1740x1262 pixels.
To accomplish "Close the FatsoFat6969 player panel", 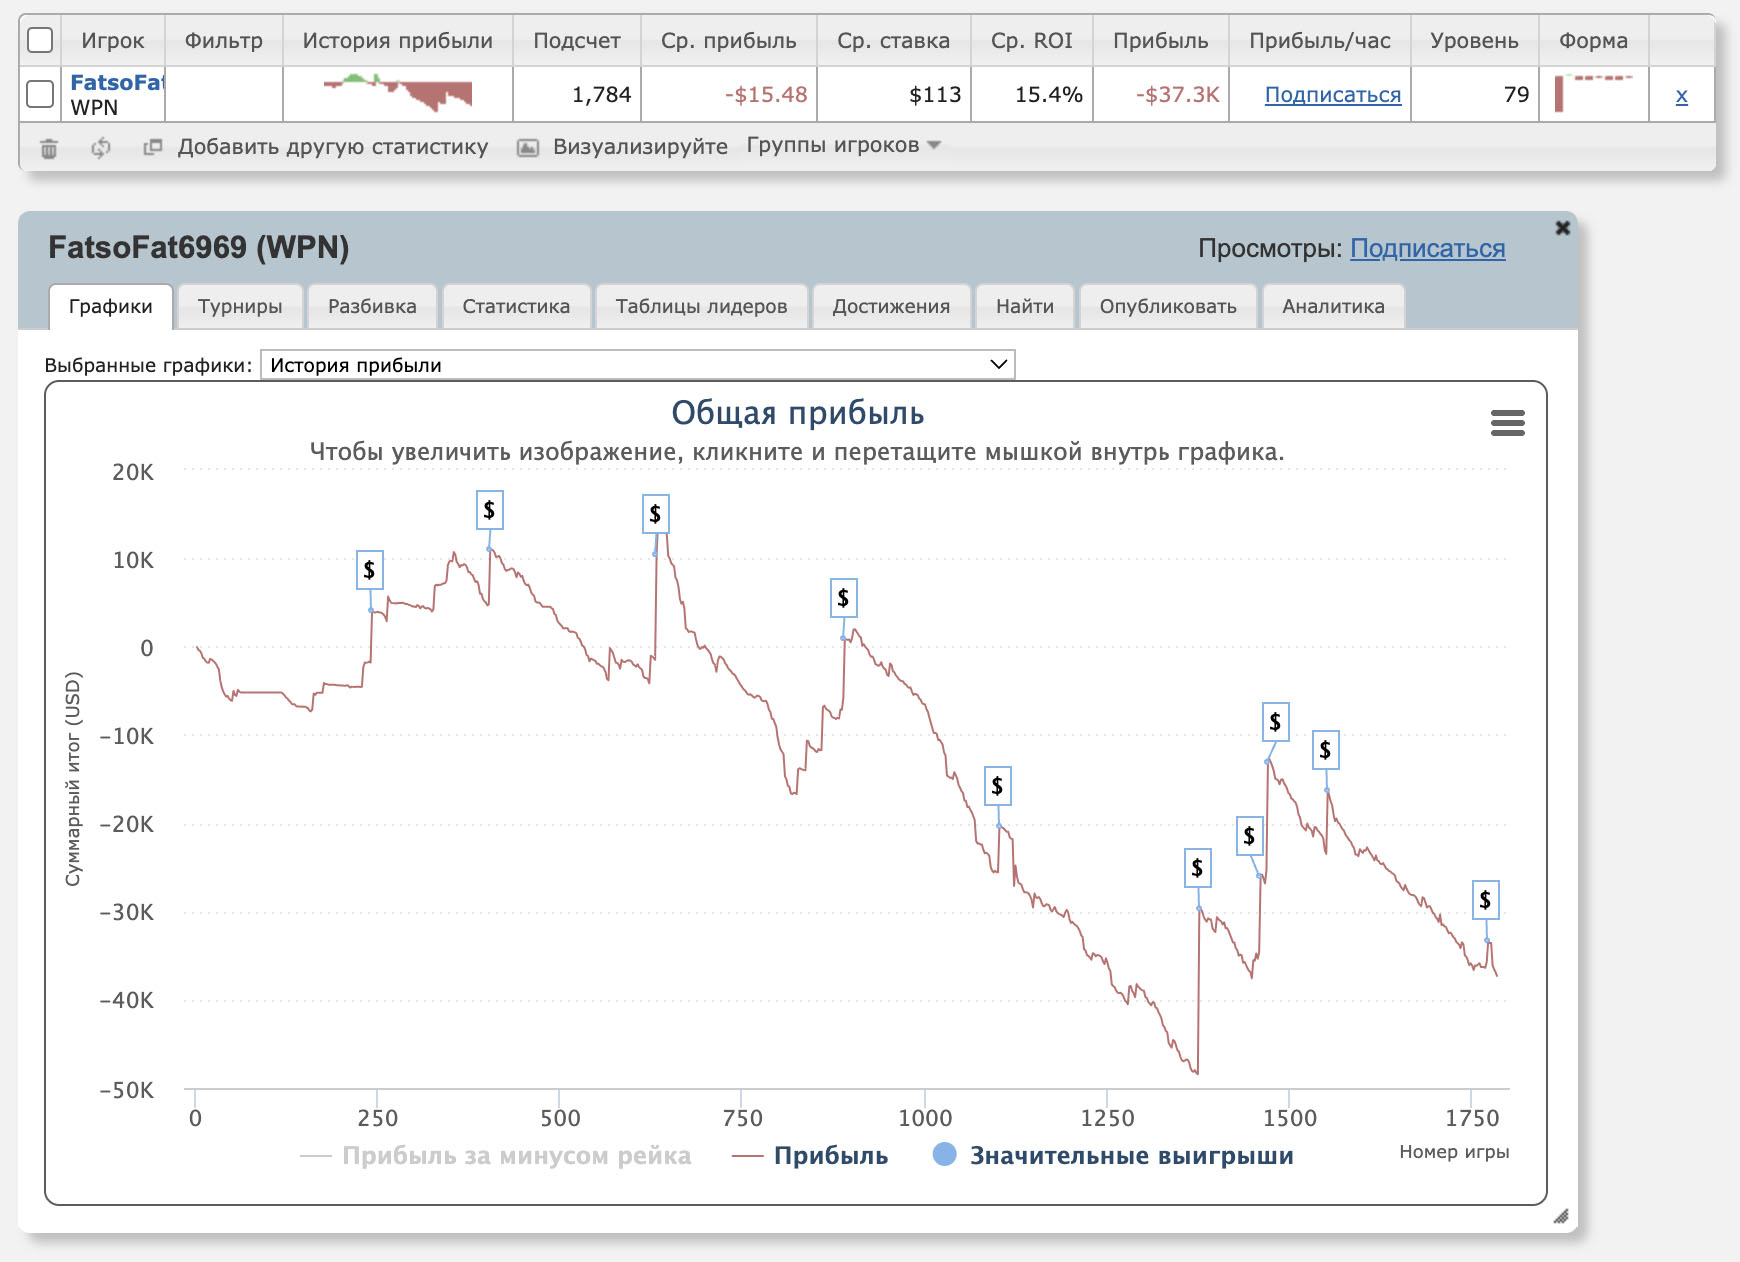I will 1562,228.
